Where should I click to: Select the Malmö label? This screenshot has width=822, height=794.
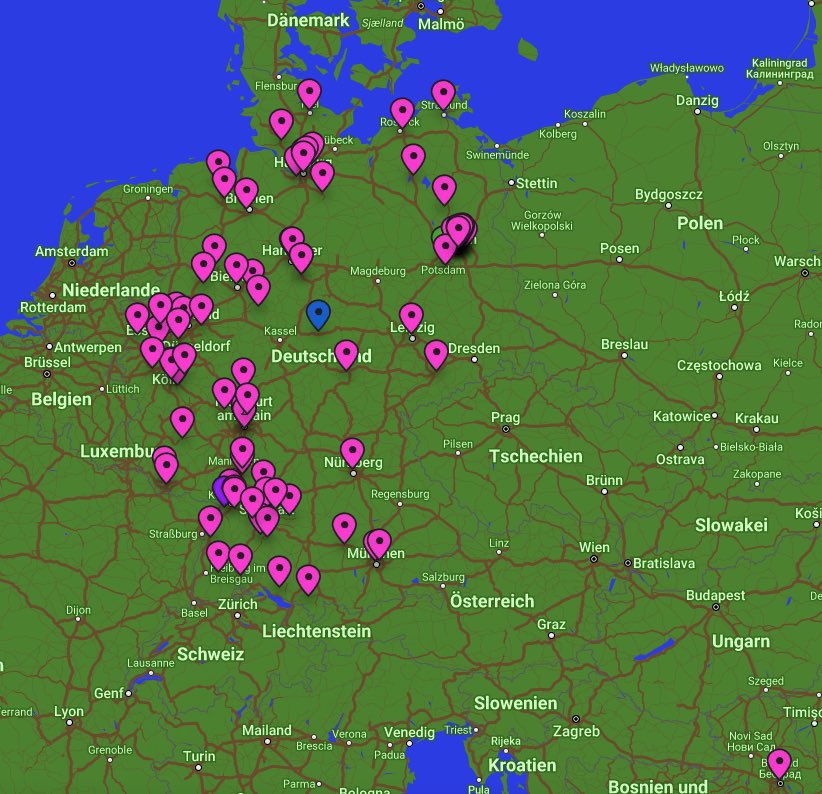click(x=441, y=24)
